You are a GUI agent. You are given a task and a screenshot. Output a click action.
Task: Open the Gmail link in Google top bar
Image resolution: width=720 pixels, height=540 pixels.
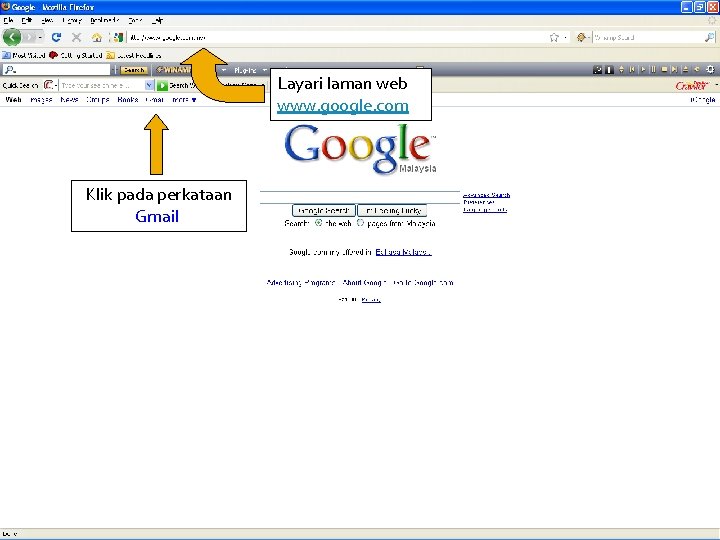pyautogui.click(x=155, y=100)
